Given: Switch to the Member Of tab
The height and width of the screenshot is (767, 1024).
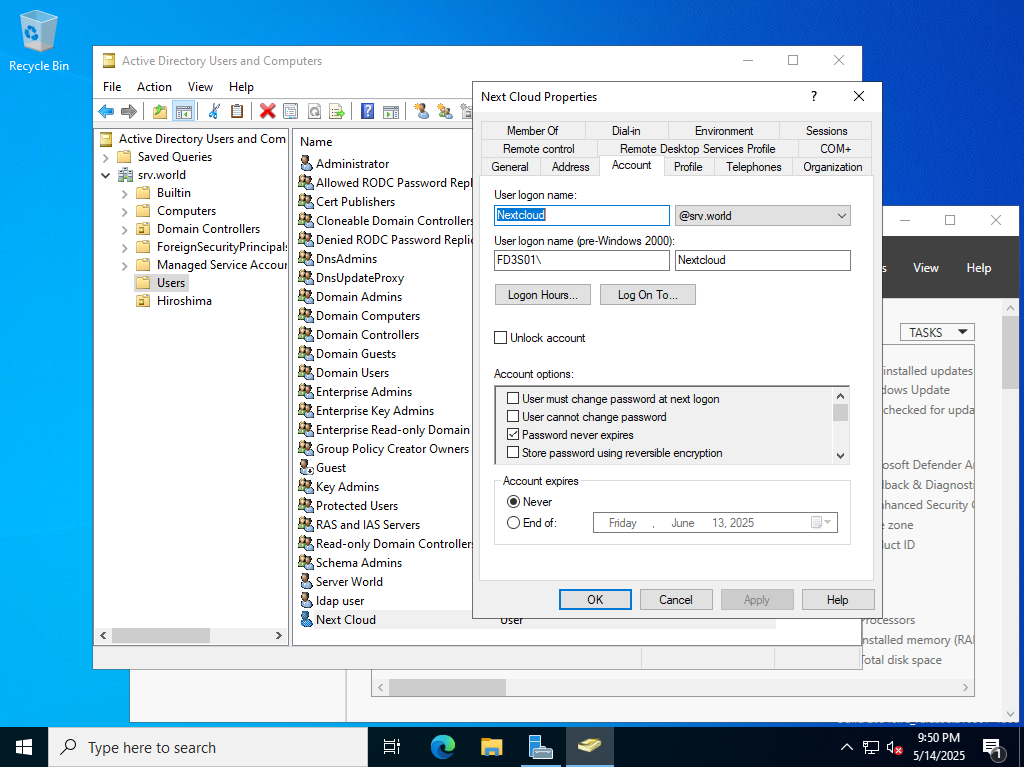Looking at the screenshot, I should [533, 131].
